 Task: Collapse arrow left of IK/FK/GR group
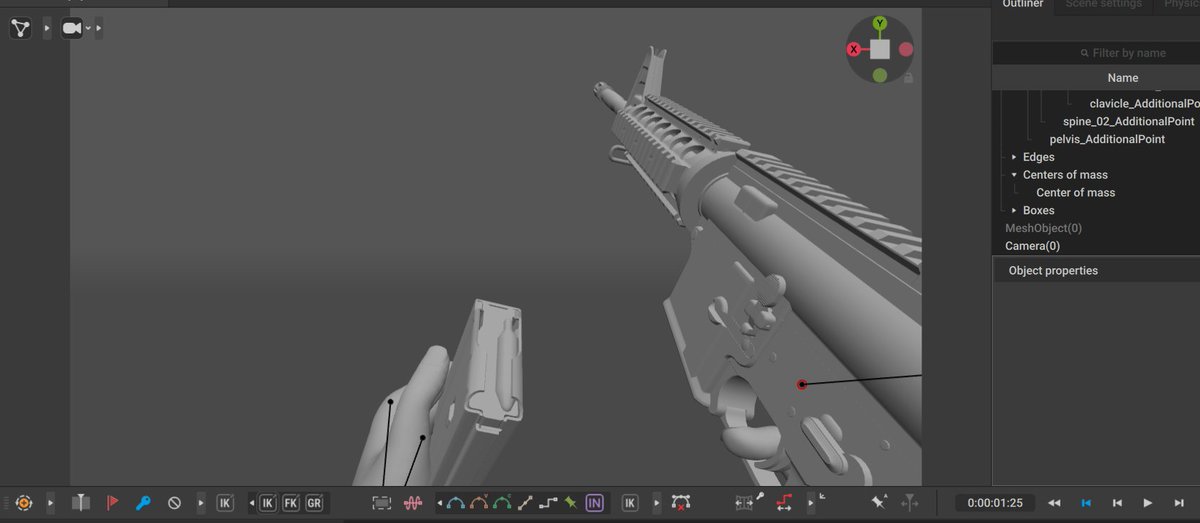tap(251, 503)
